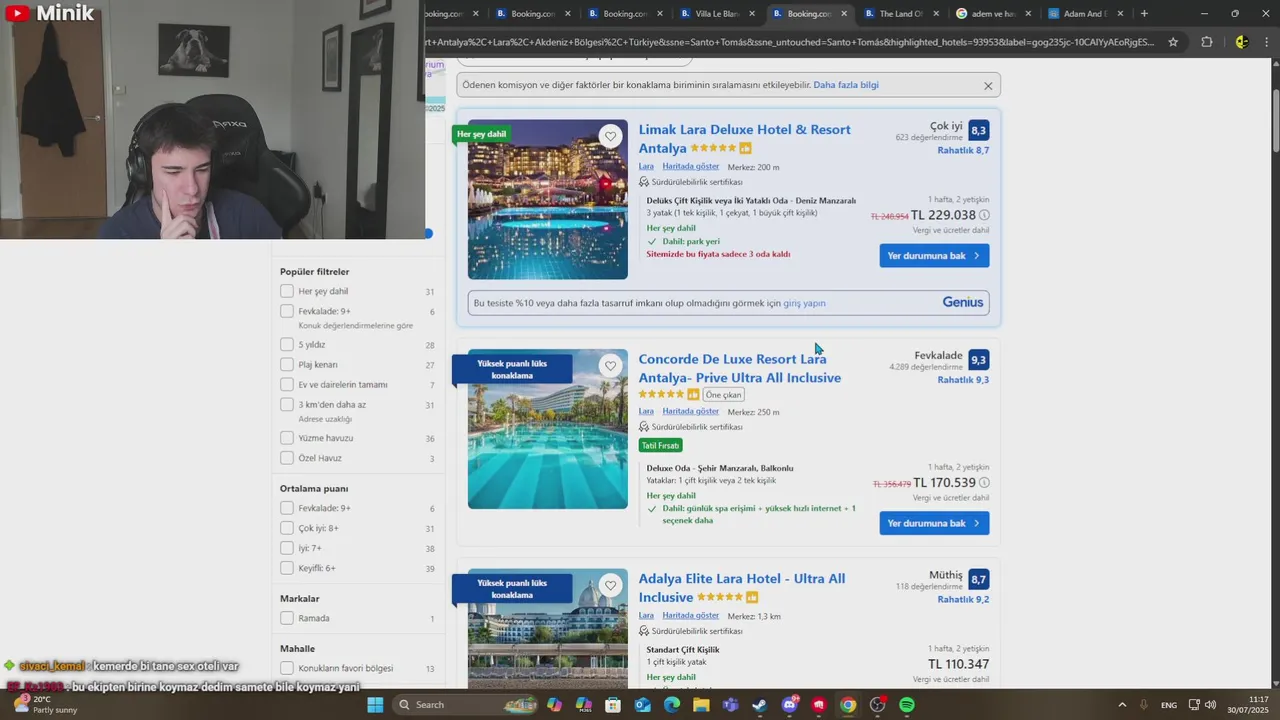The height and width of the screenshot is (720, 1280).
Task: Save Concorde De Luxe Resort with heart icon
Action: click(x=610, y=366)
